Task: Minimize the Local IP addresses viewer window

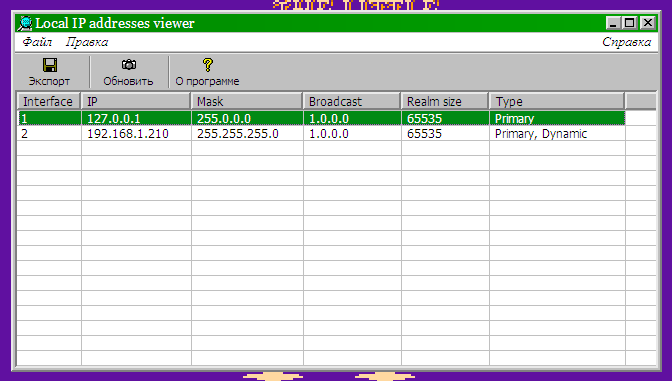Action: 613,23
